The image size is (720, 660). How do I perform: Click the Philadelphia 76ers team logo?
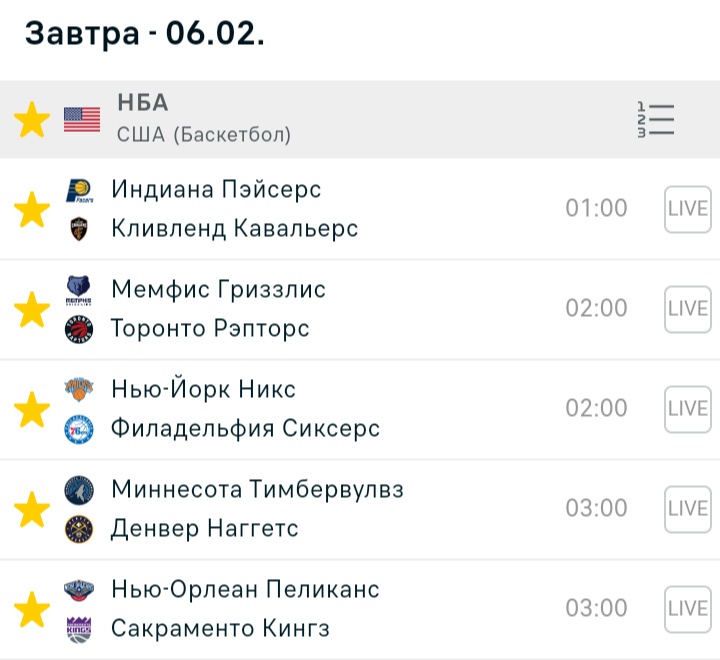[x=79, y=429]
